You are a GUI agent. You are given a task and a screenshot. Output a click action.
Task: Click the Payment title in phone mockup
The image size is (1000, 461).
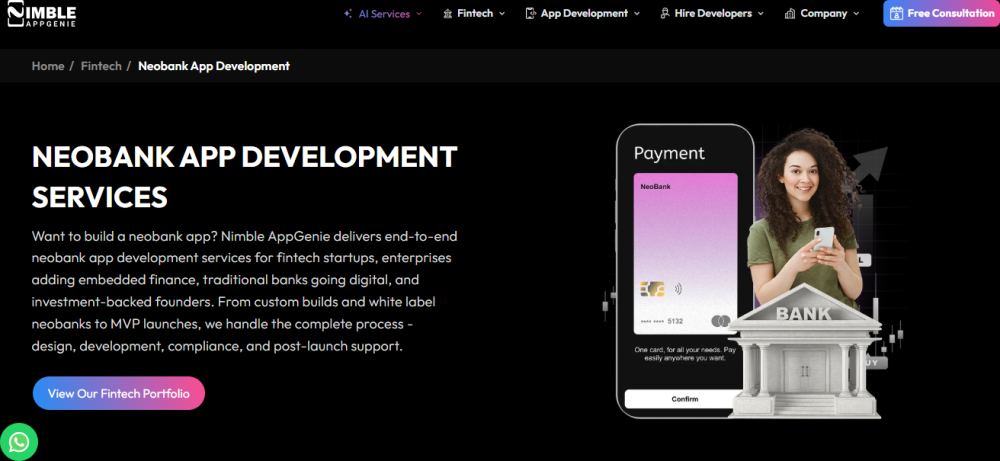(669, 153)
